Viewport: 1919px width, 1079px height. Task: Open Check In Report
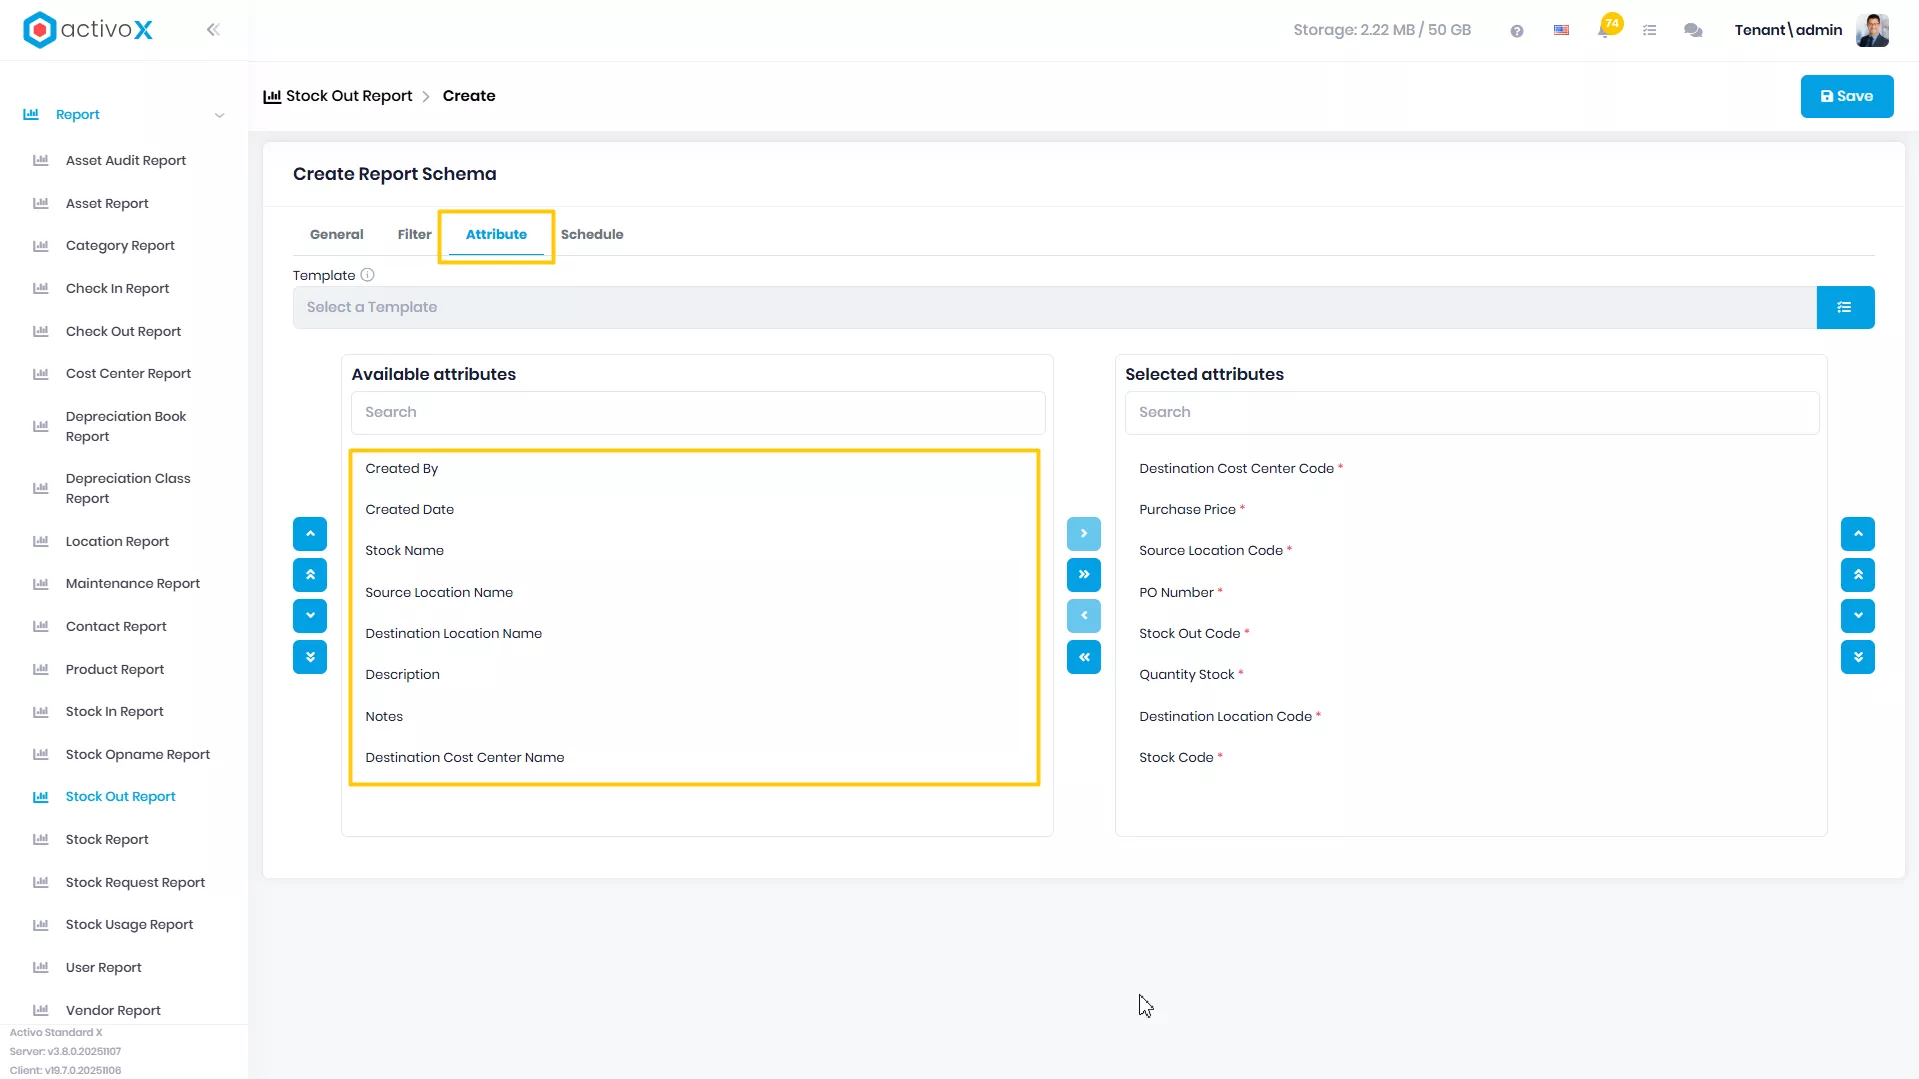point(117,289)
